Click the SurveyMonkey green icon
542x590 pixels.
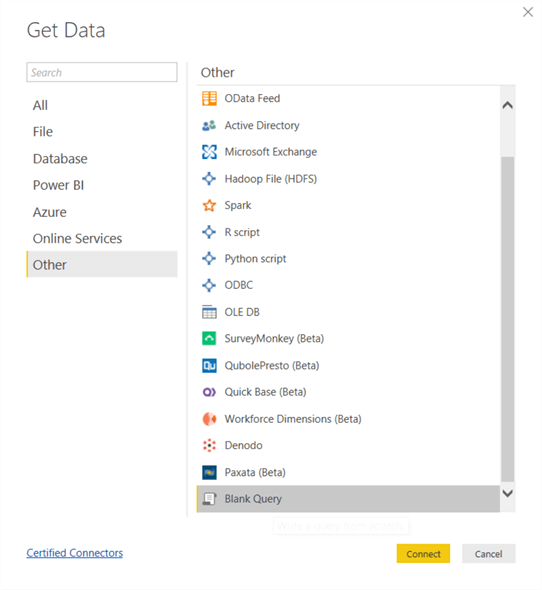tap(209, 339)
